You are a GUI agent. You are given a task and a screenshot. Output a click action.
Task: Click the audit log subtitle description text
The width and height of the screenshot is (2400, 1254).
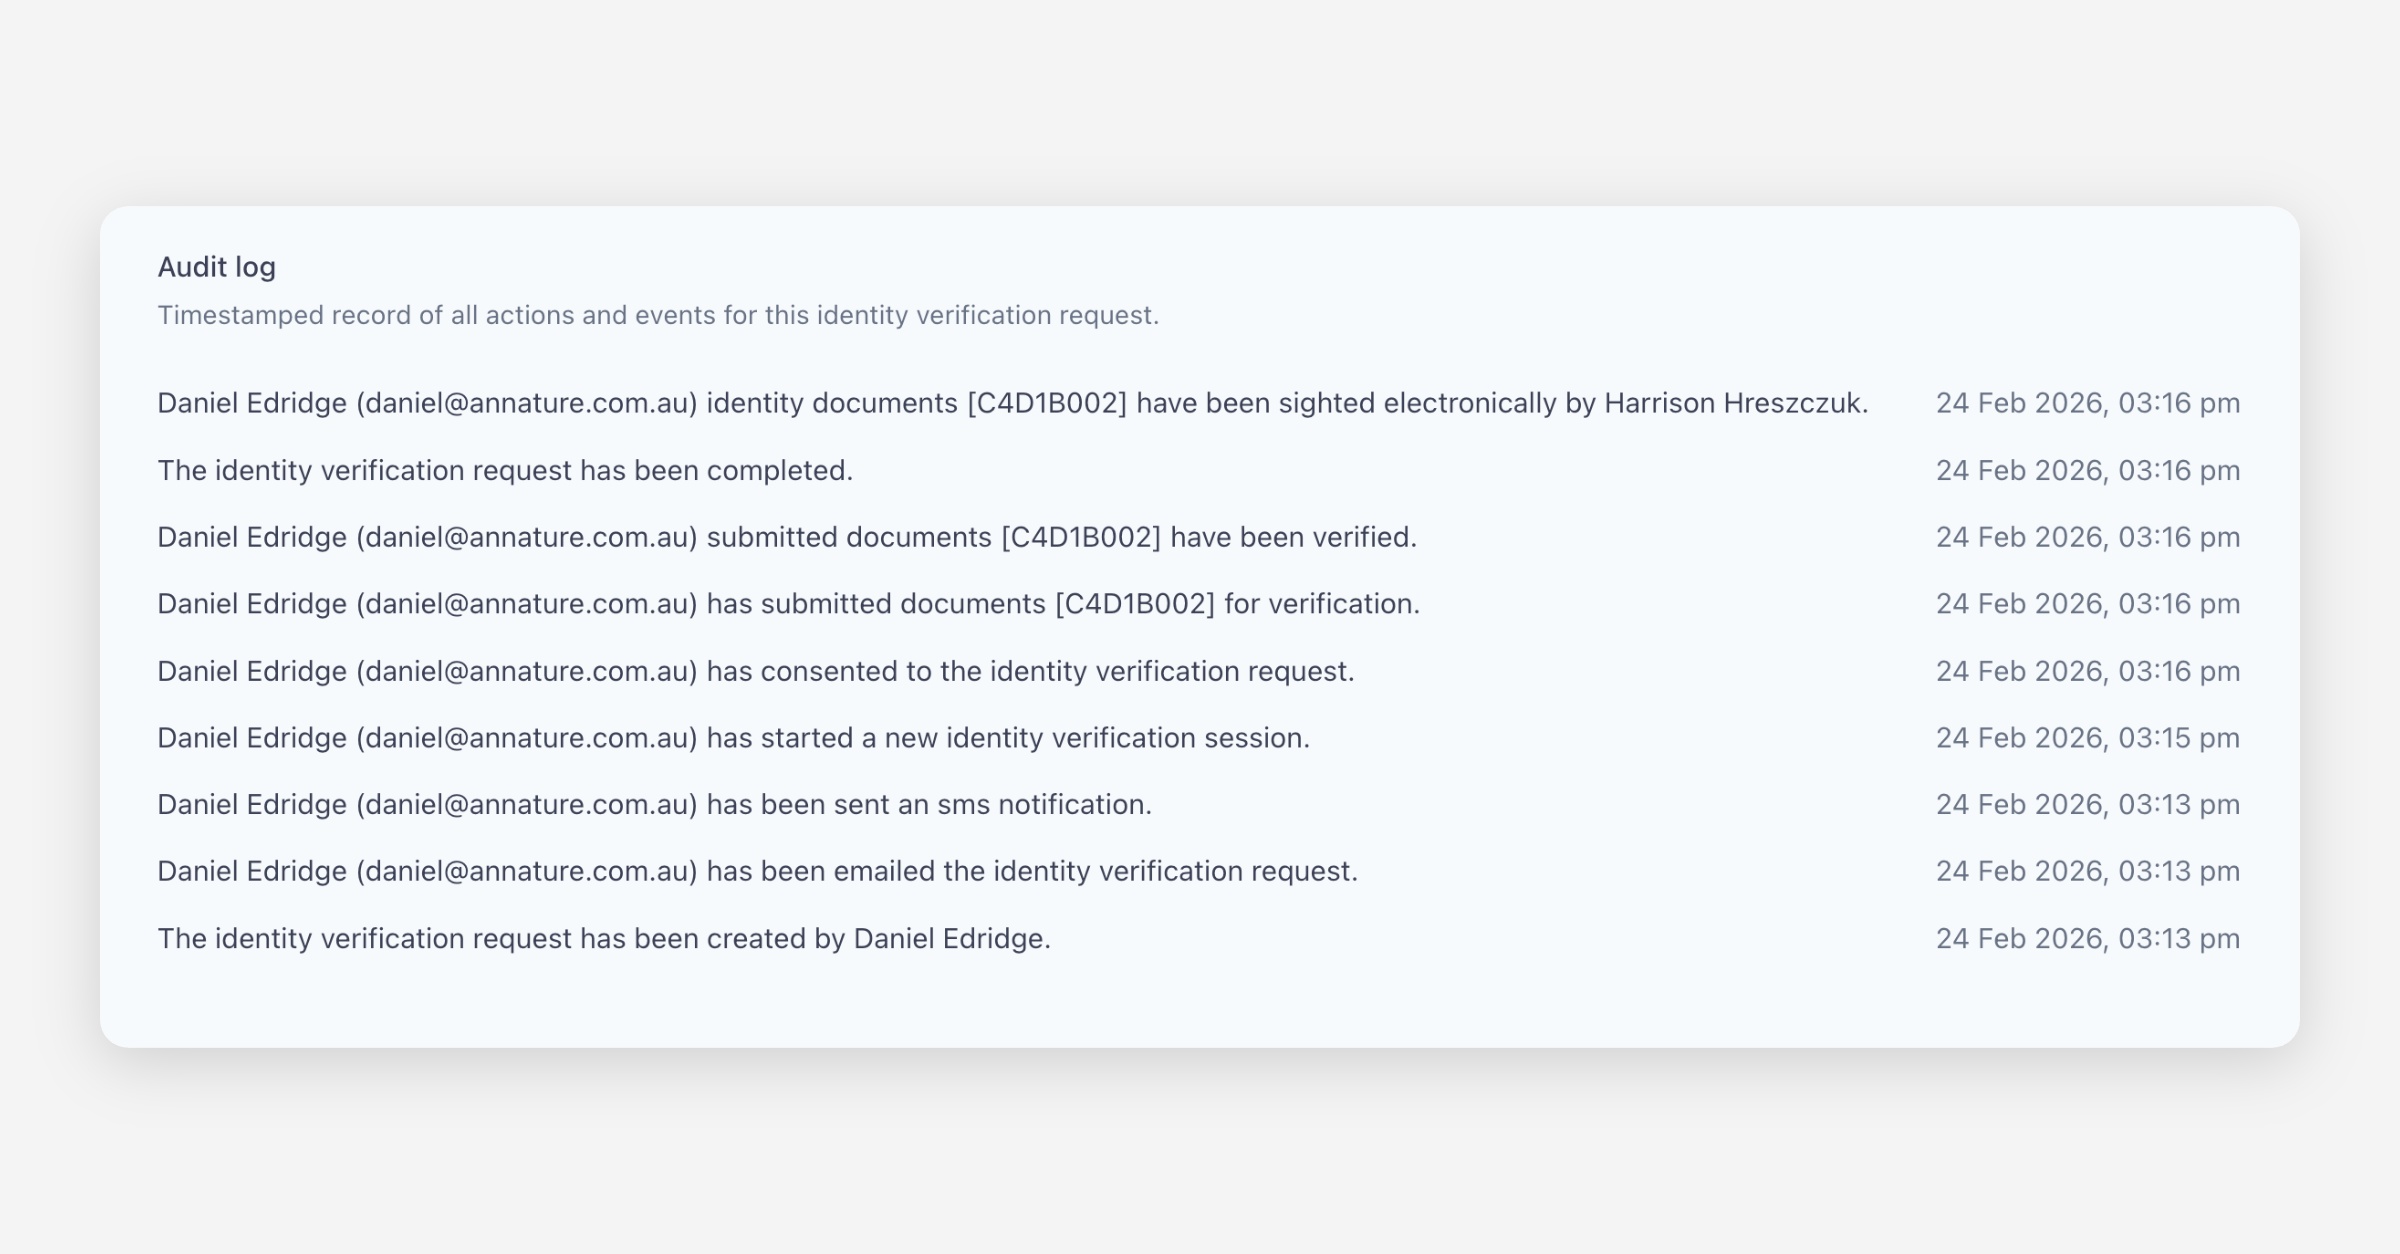click(658, 315)
